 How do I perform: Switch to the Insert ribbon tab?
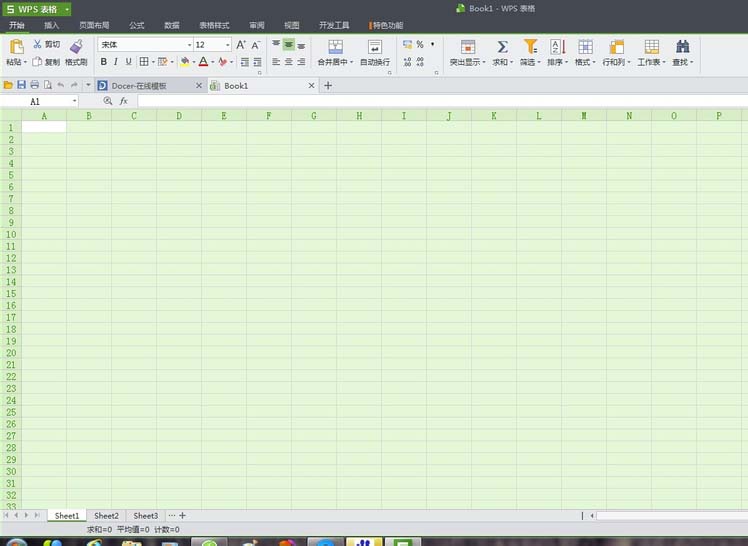click(52, 25)
